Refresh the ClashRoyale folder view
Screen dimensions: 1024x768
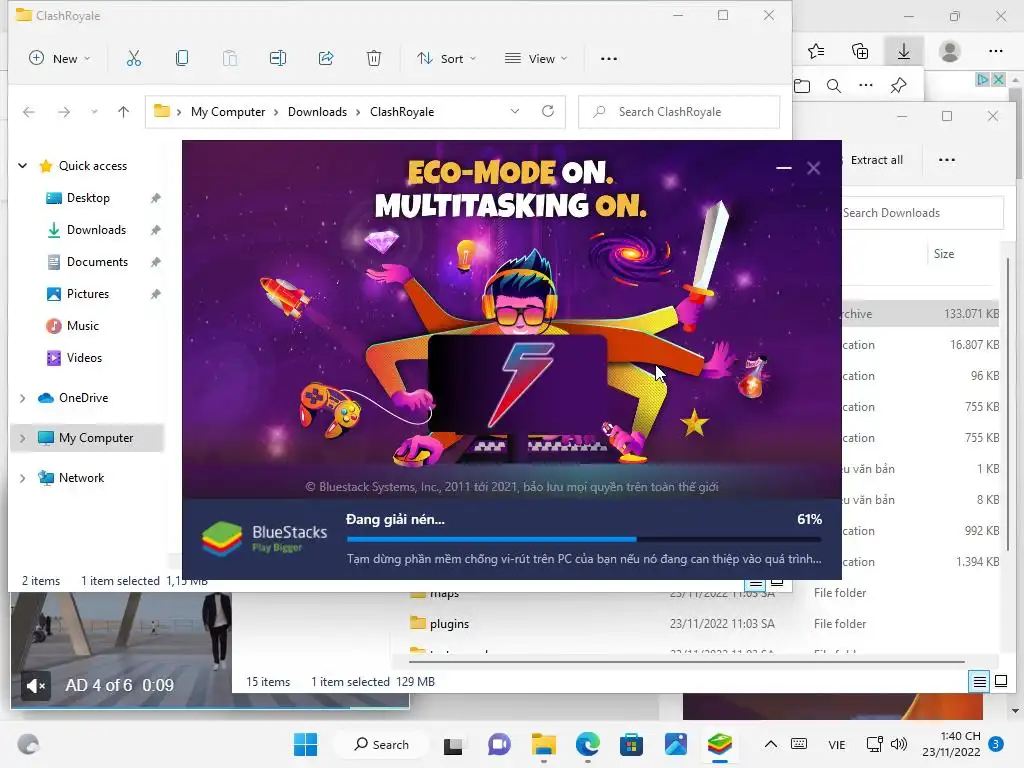click(548, 111)
